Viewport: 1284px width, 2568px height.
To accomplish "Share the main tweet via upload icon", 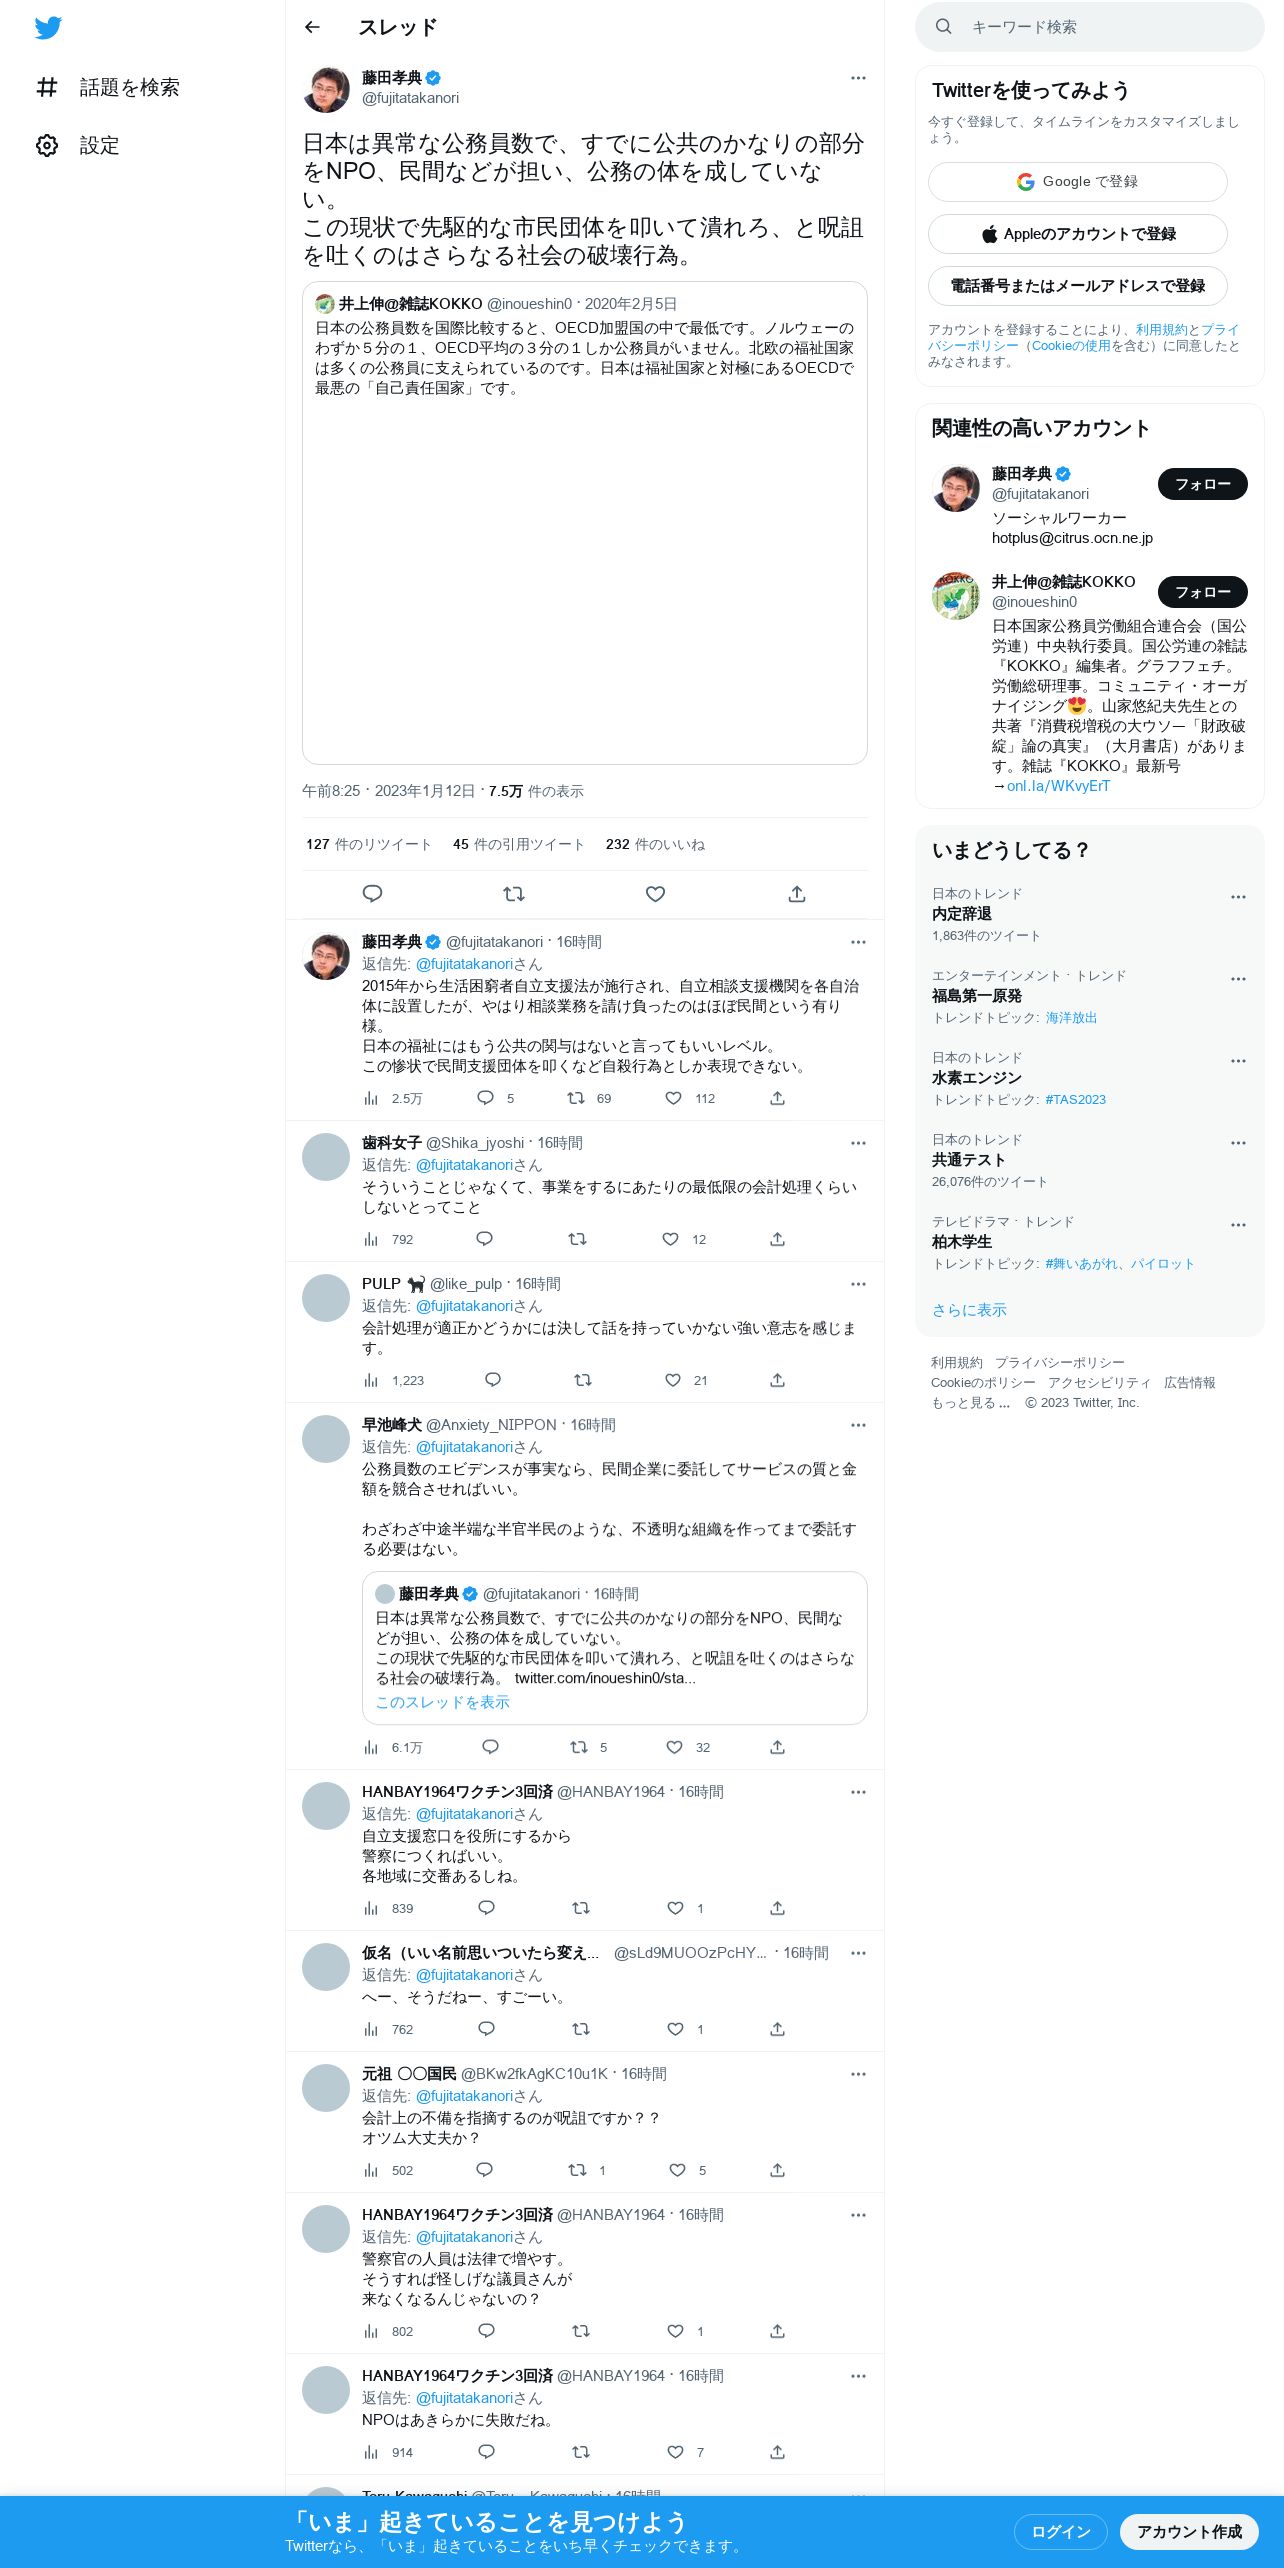I will (x=797, y=894).
